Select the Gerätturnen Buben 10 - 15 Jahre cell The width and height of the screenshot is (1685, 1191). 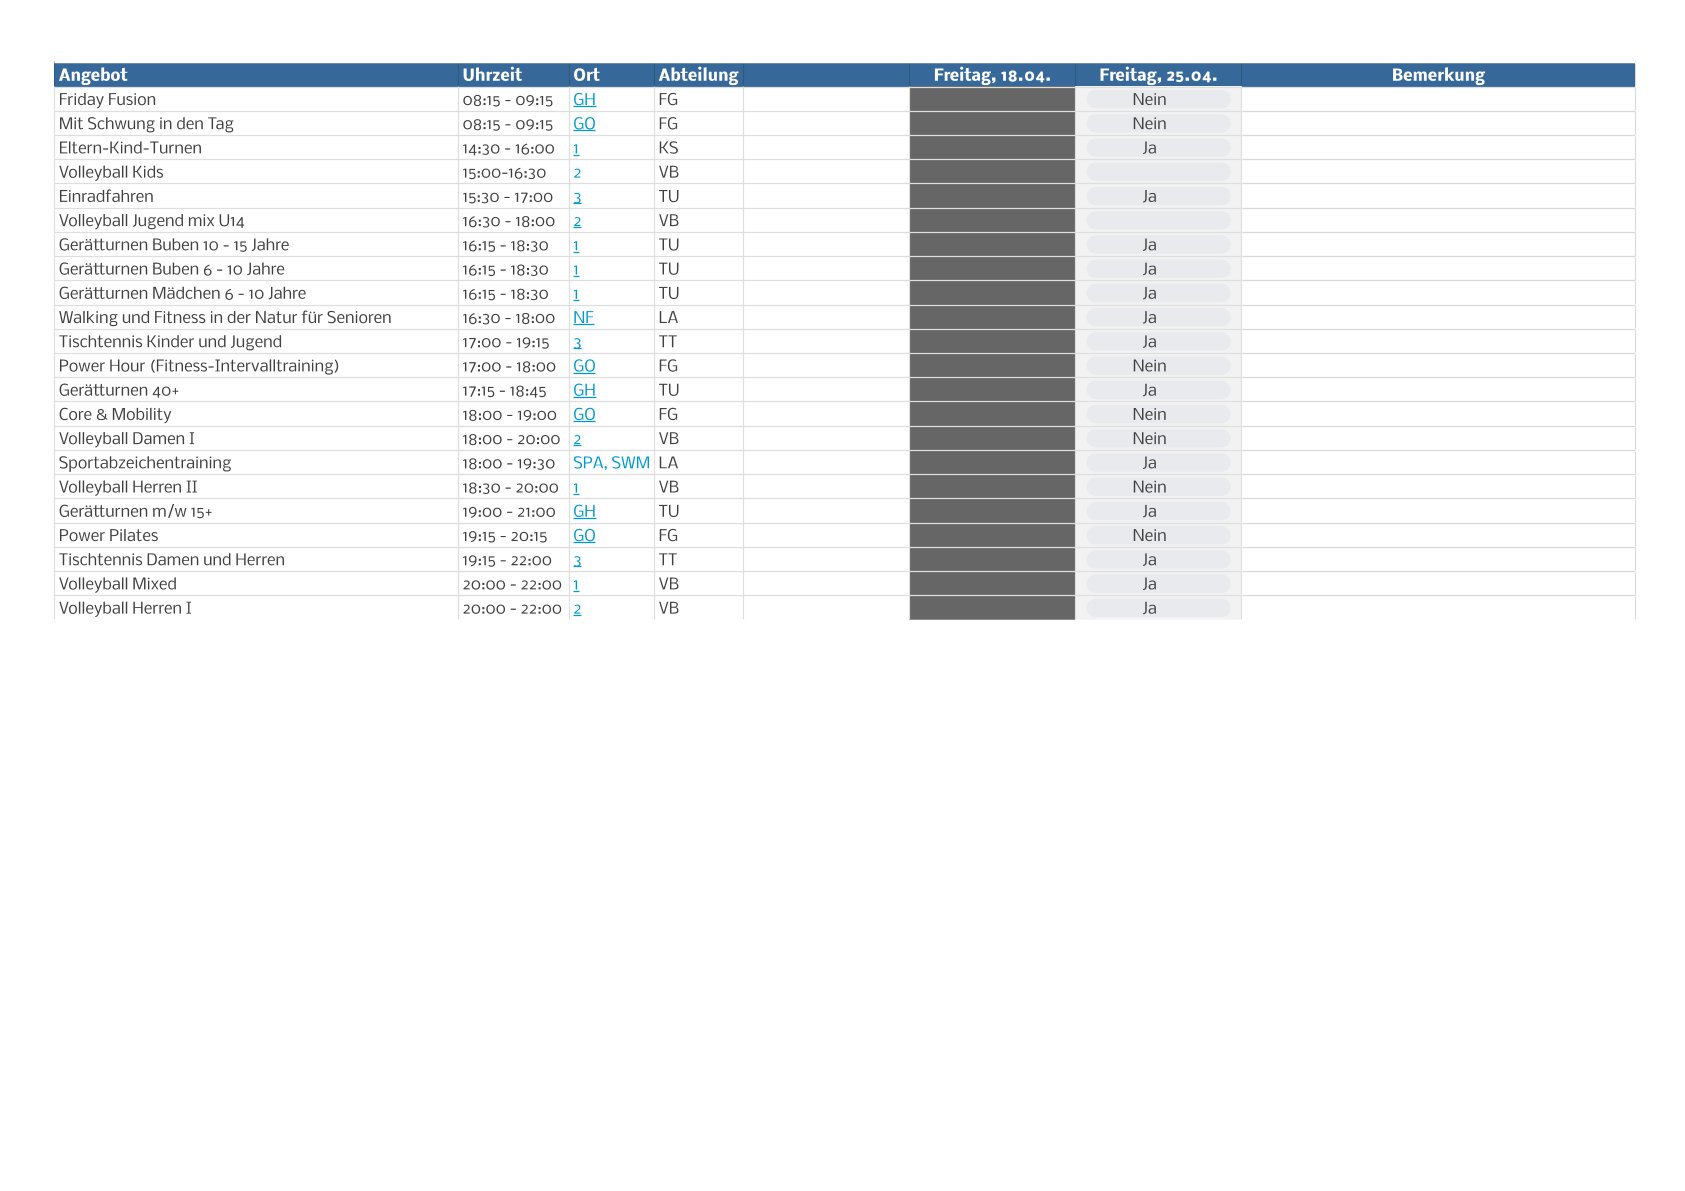click(256, 245)
